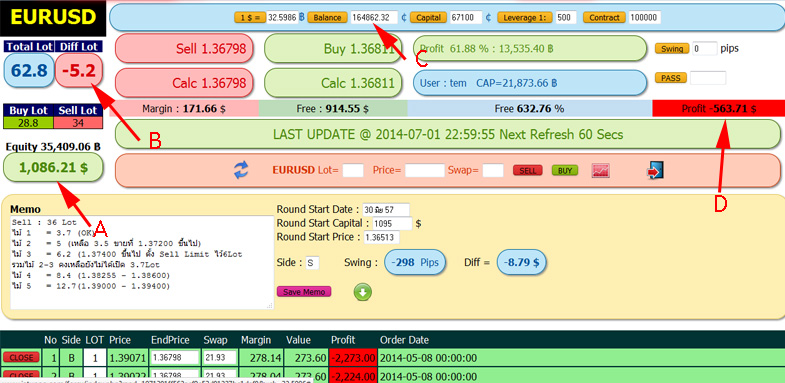Click inside the Memo text area
The image size is (785, 383).
click(x=142, y=262)
